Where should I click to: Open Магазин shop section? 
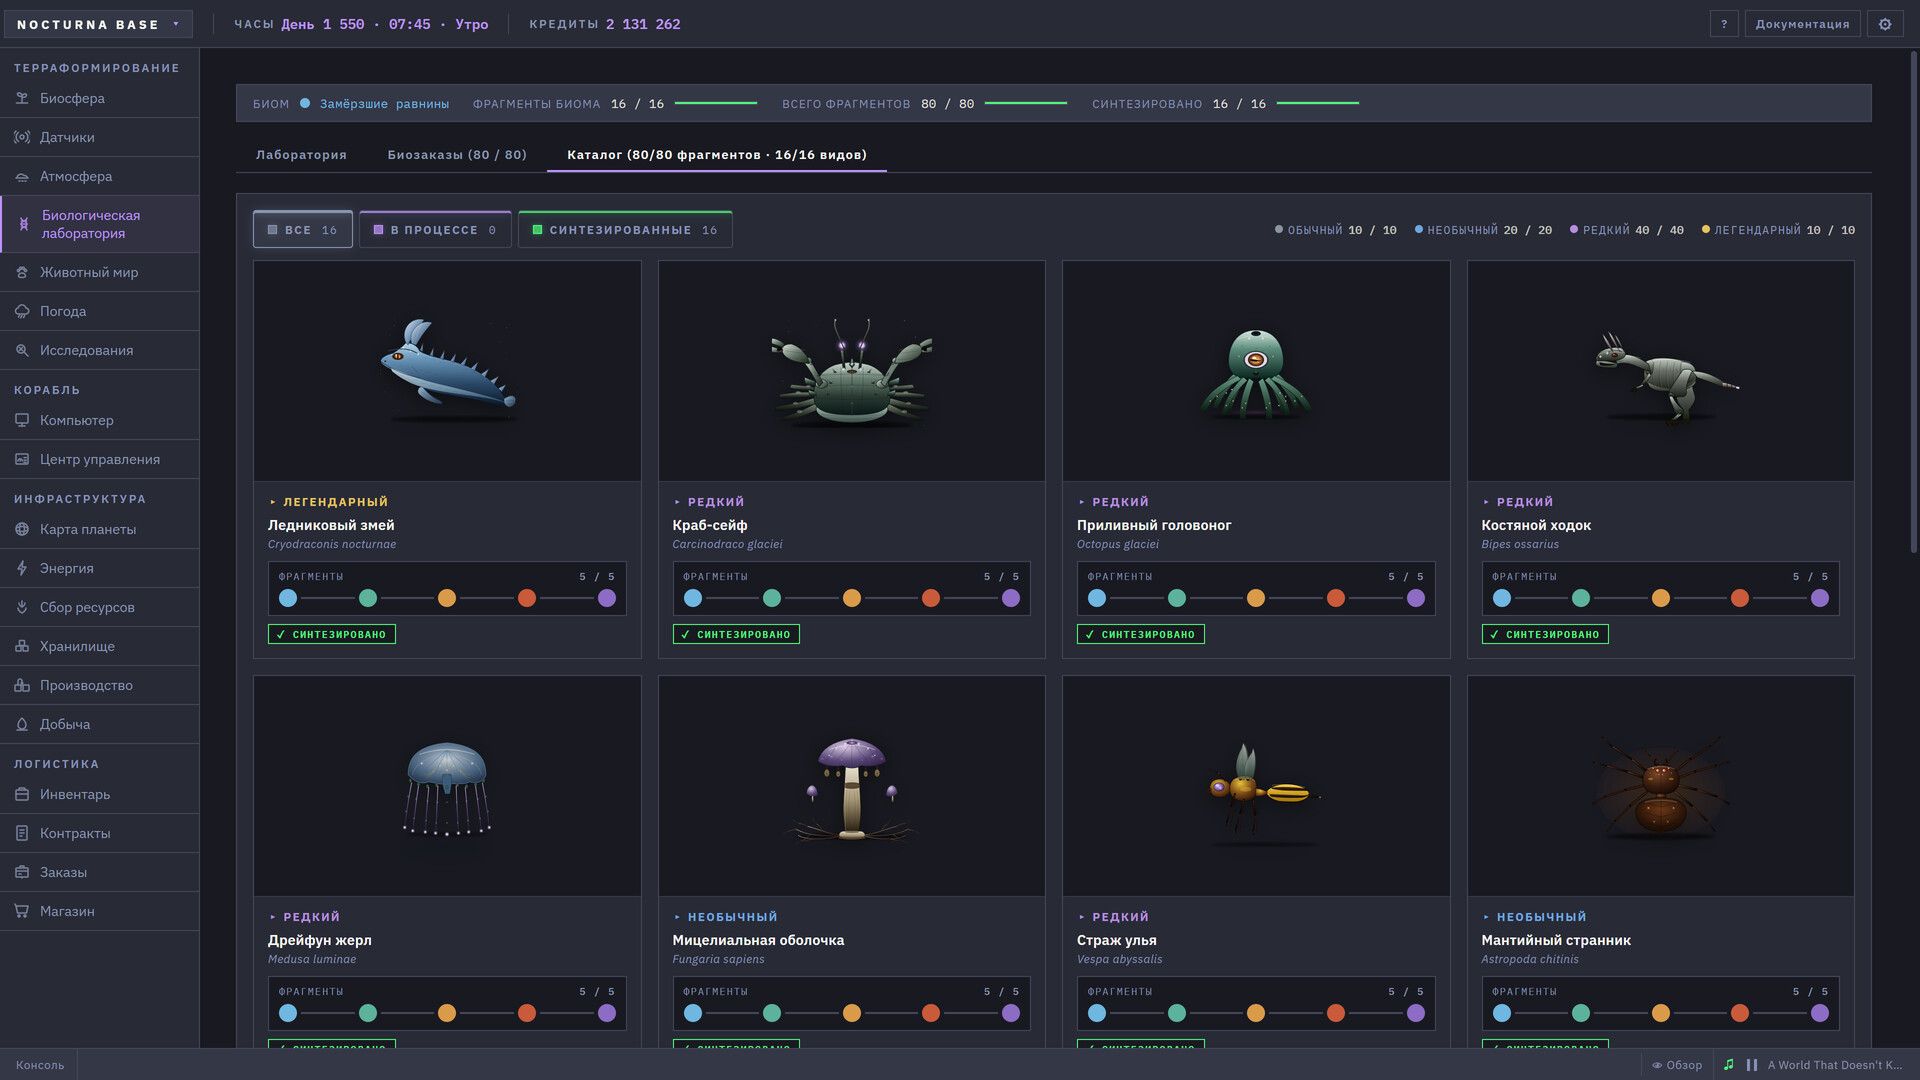[x=99, y=911]
